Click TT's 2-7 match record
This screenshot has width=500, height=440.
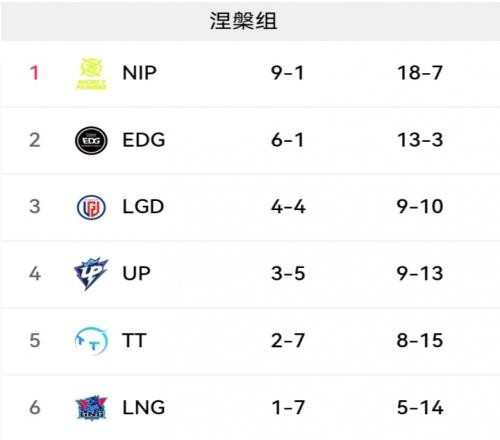(x=288, y=341)
